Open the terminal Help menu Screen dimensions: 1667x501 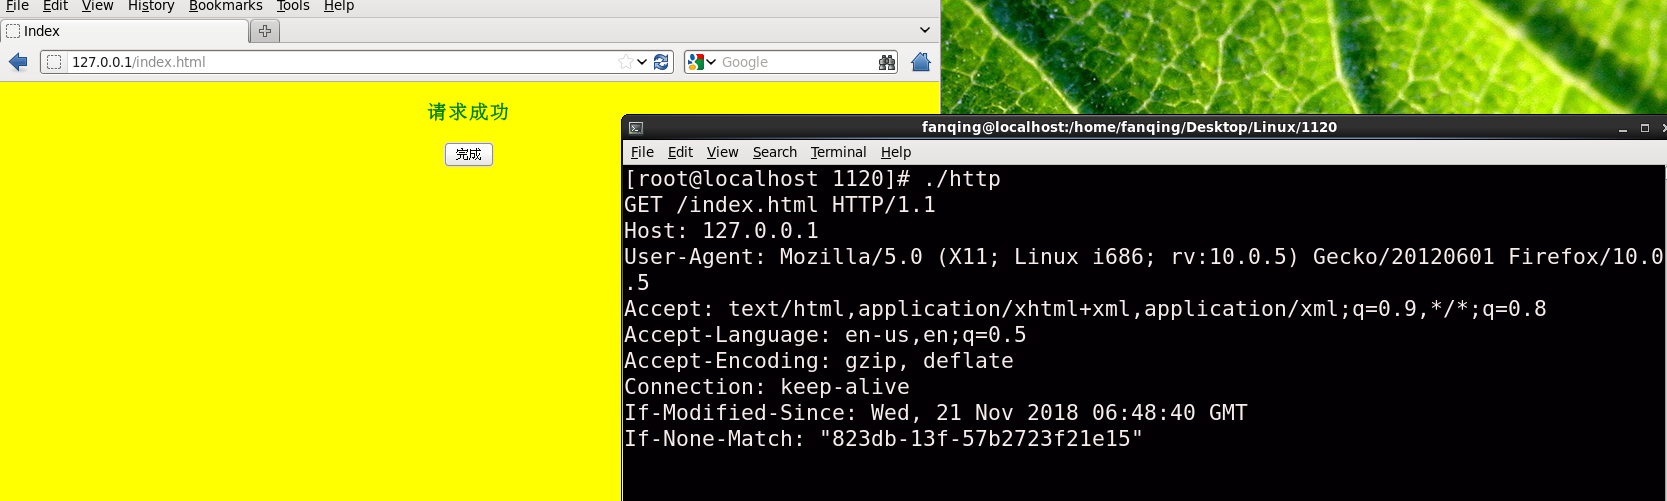896,152
